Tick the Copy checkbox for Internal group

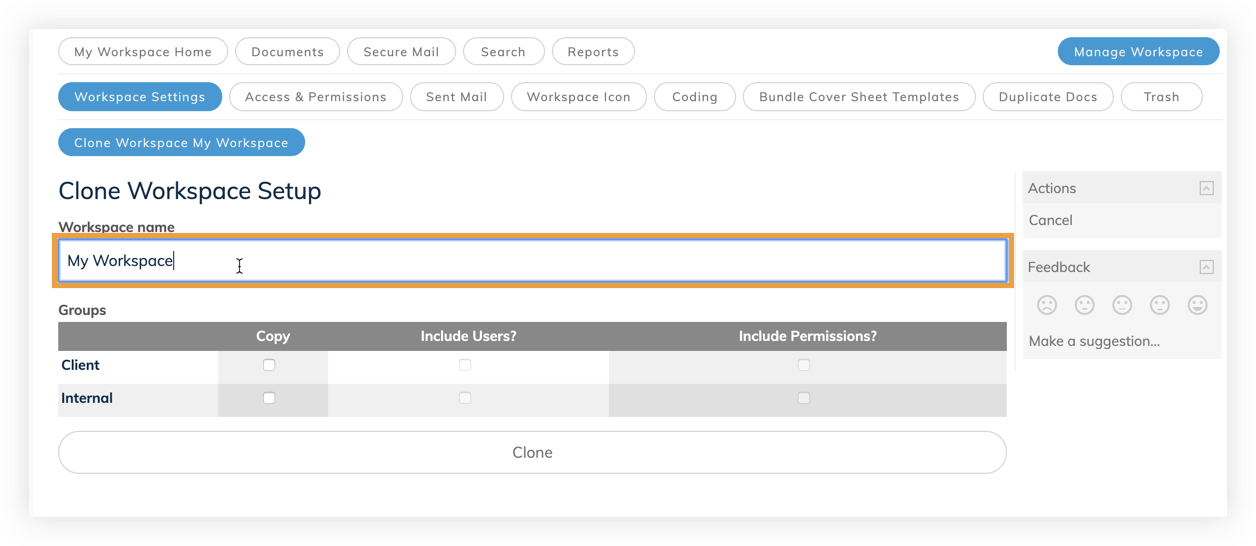[x=269, y=398]
